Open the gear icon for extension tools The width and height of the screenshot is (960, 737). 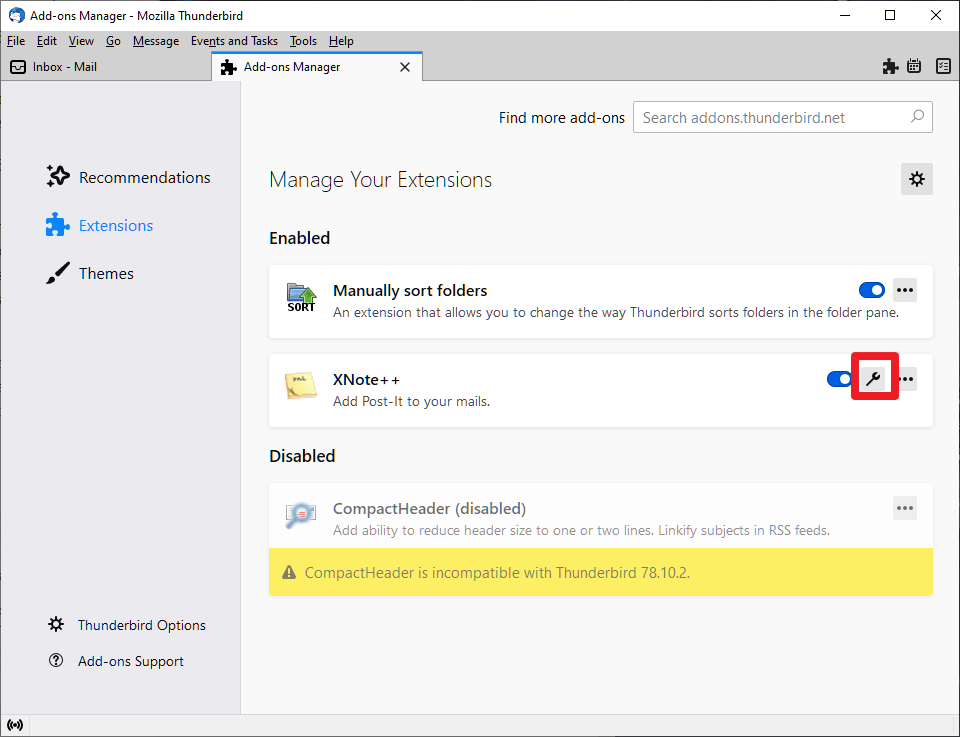pos(916,179)
